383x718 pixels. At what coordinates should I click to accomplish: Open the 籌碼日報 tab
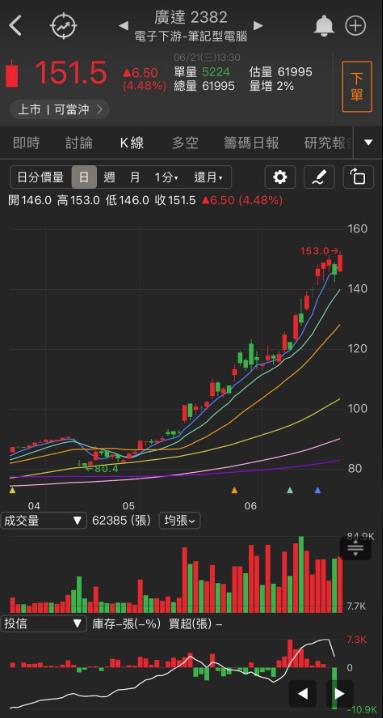click(251, 143)
